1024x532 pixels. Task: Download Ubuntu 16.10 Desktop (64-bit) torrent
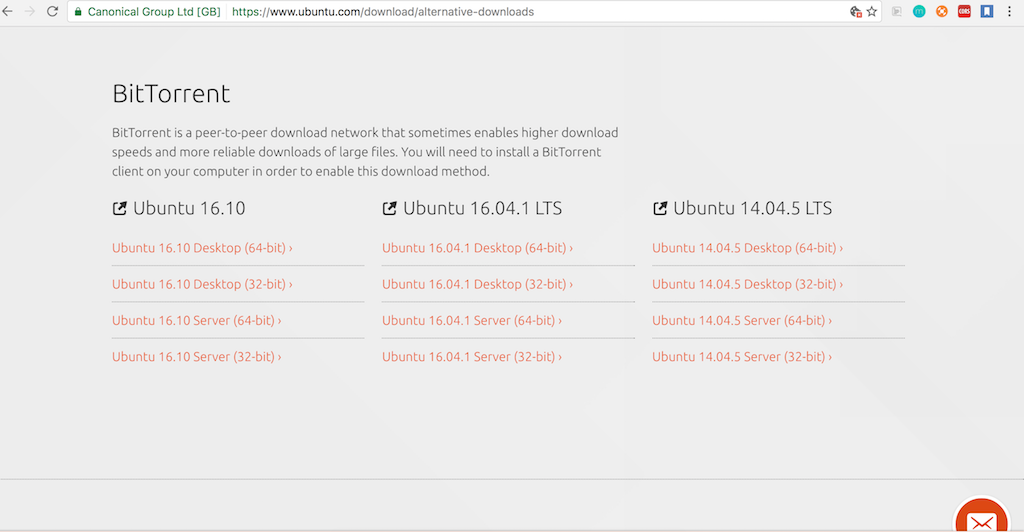point(201,248)
